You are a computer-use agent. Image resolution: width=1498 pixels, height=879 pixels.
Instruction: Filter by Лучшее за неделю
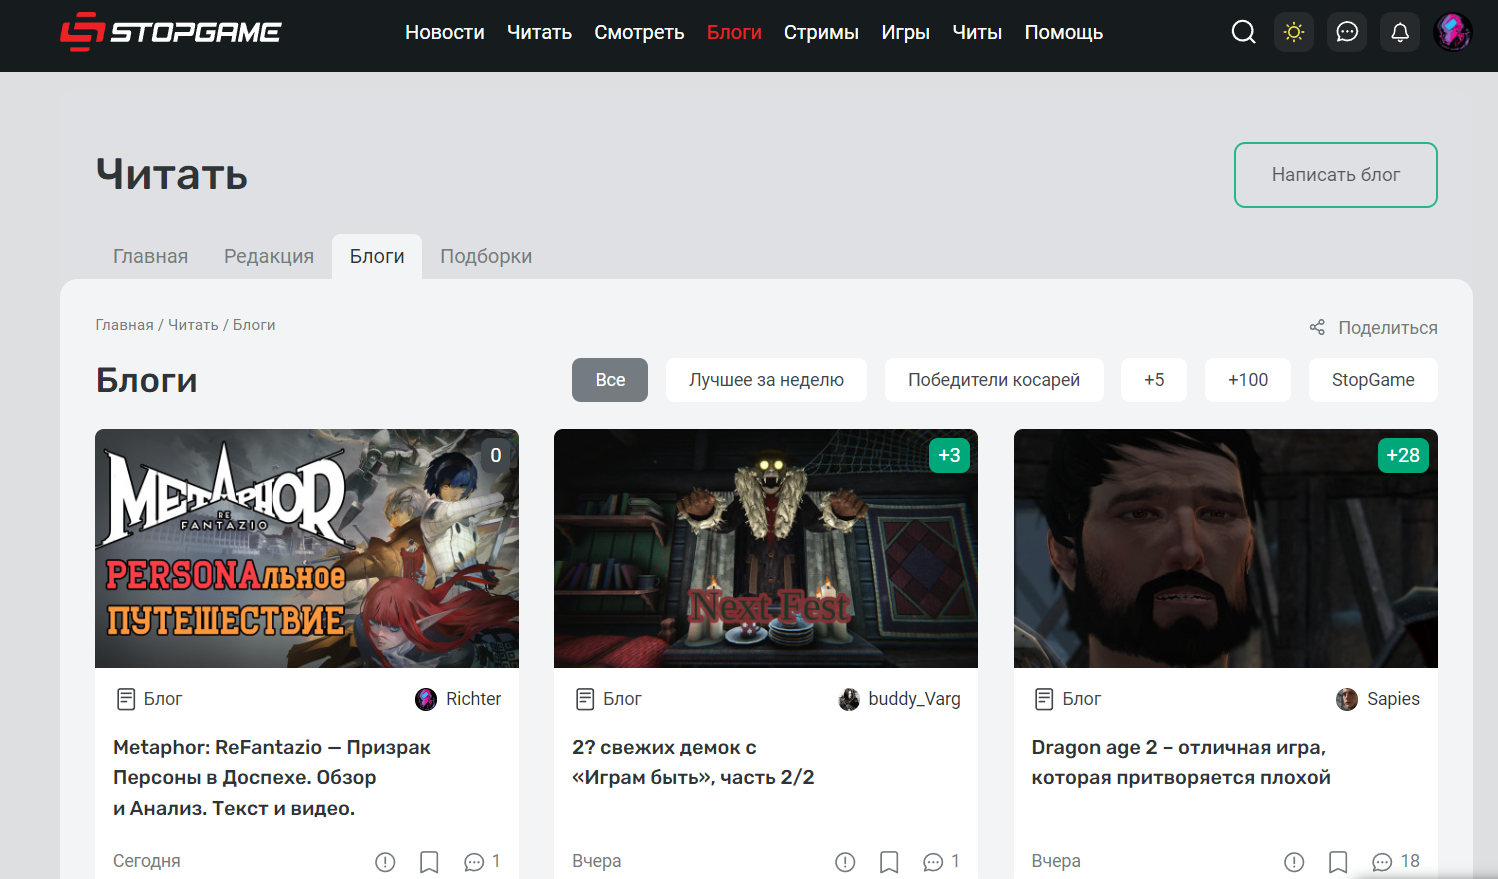[x=766, y=380]
